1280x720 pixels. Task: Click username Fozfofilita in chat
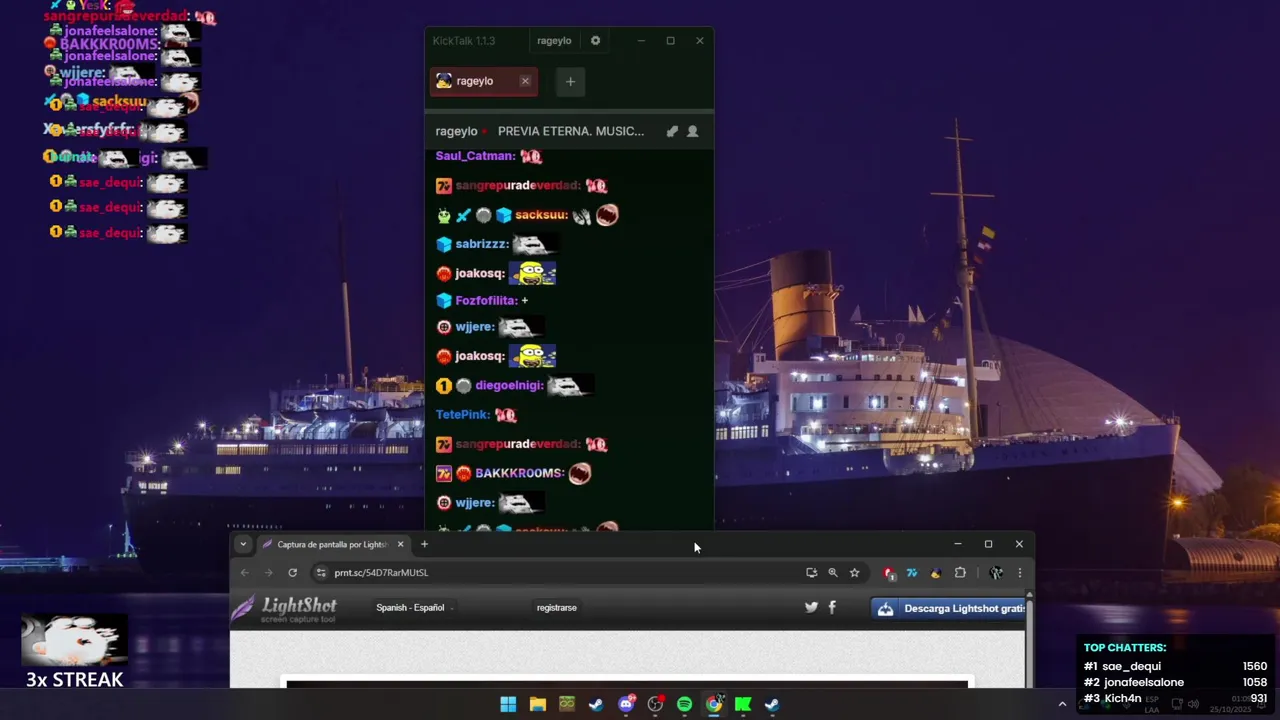click(485, 300)
